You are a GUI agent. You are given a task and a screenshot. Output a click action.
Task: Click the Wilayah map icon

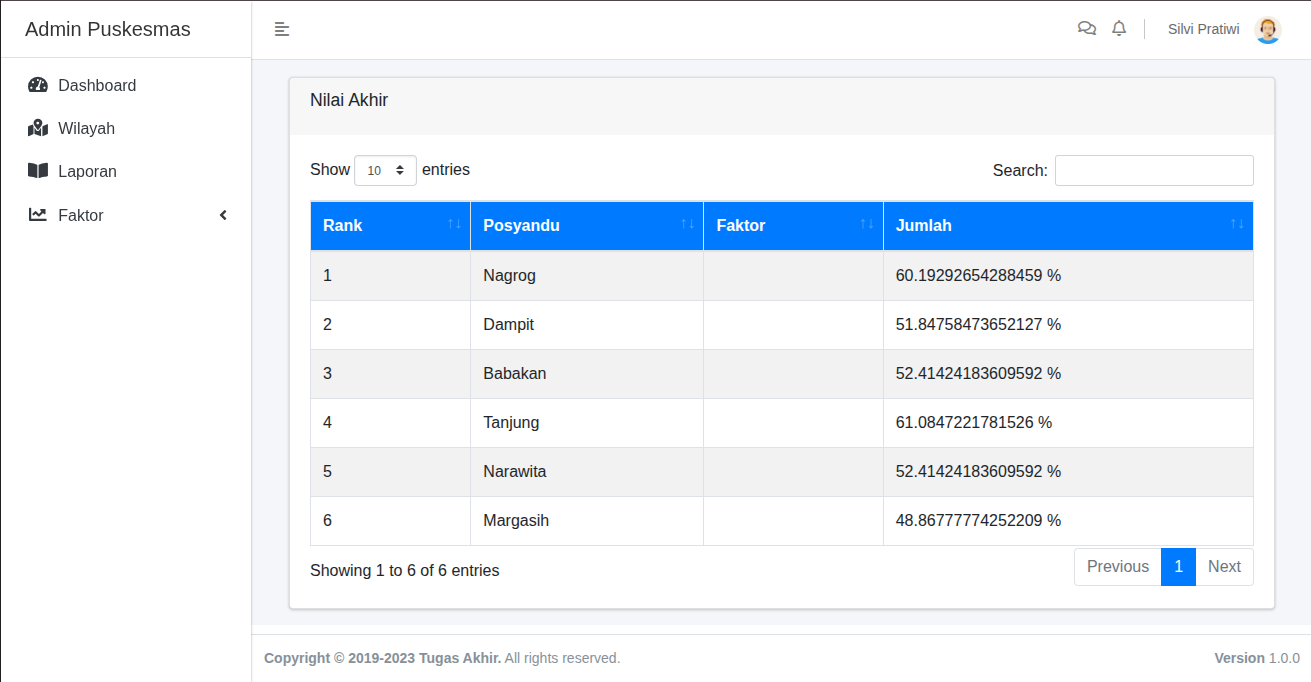click(x=38, y=128)
